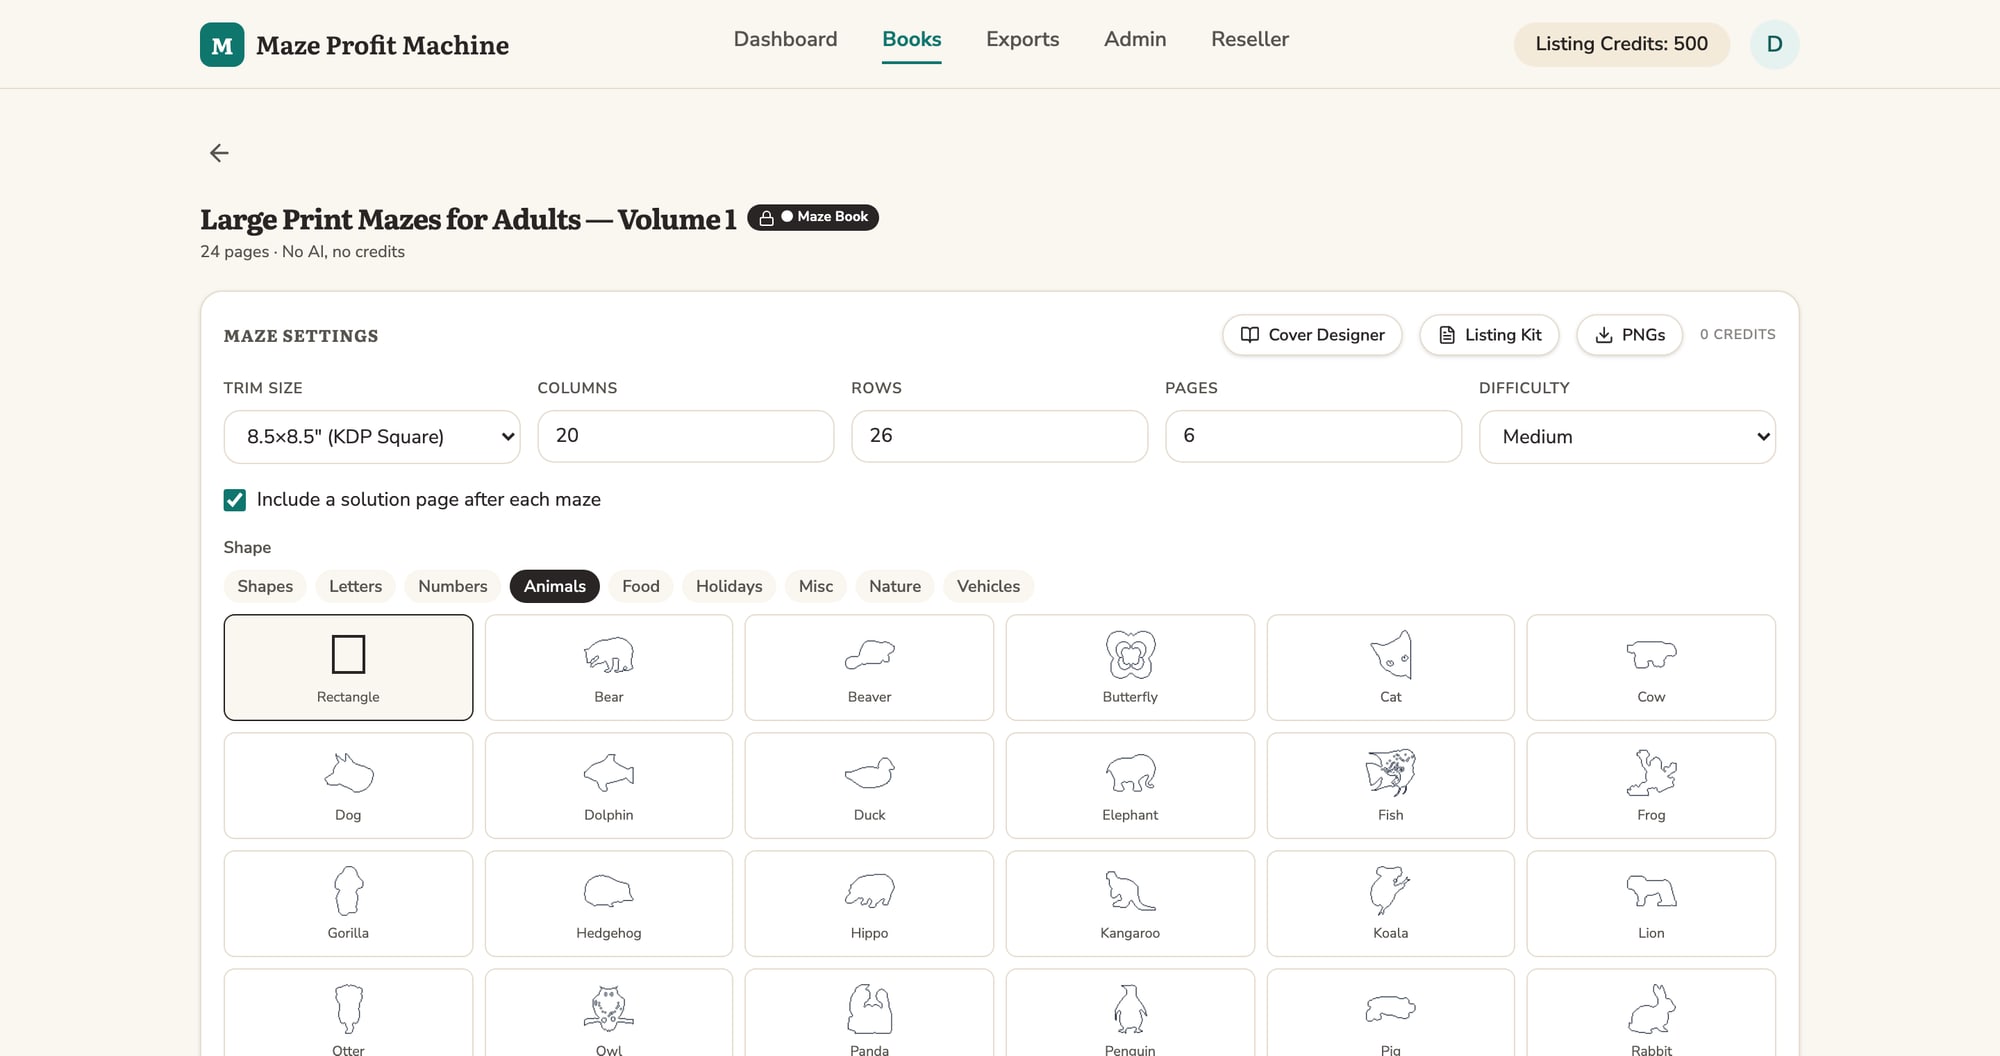Select the Koala shape tile
This screenshot has width=2000, height=1056.
pyautogui.click(x=1391, y=903)
